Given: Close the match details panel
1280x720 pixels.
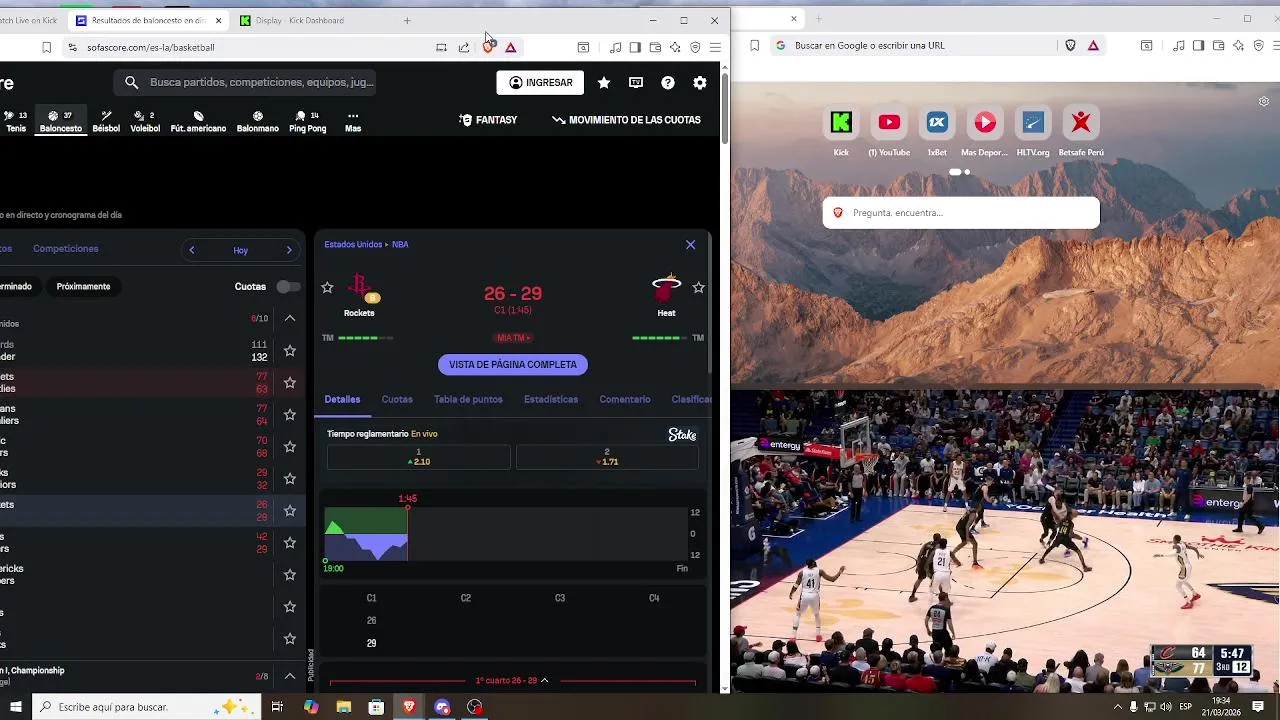Looking at the screenshot, I should [690, 245].
